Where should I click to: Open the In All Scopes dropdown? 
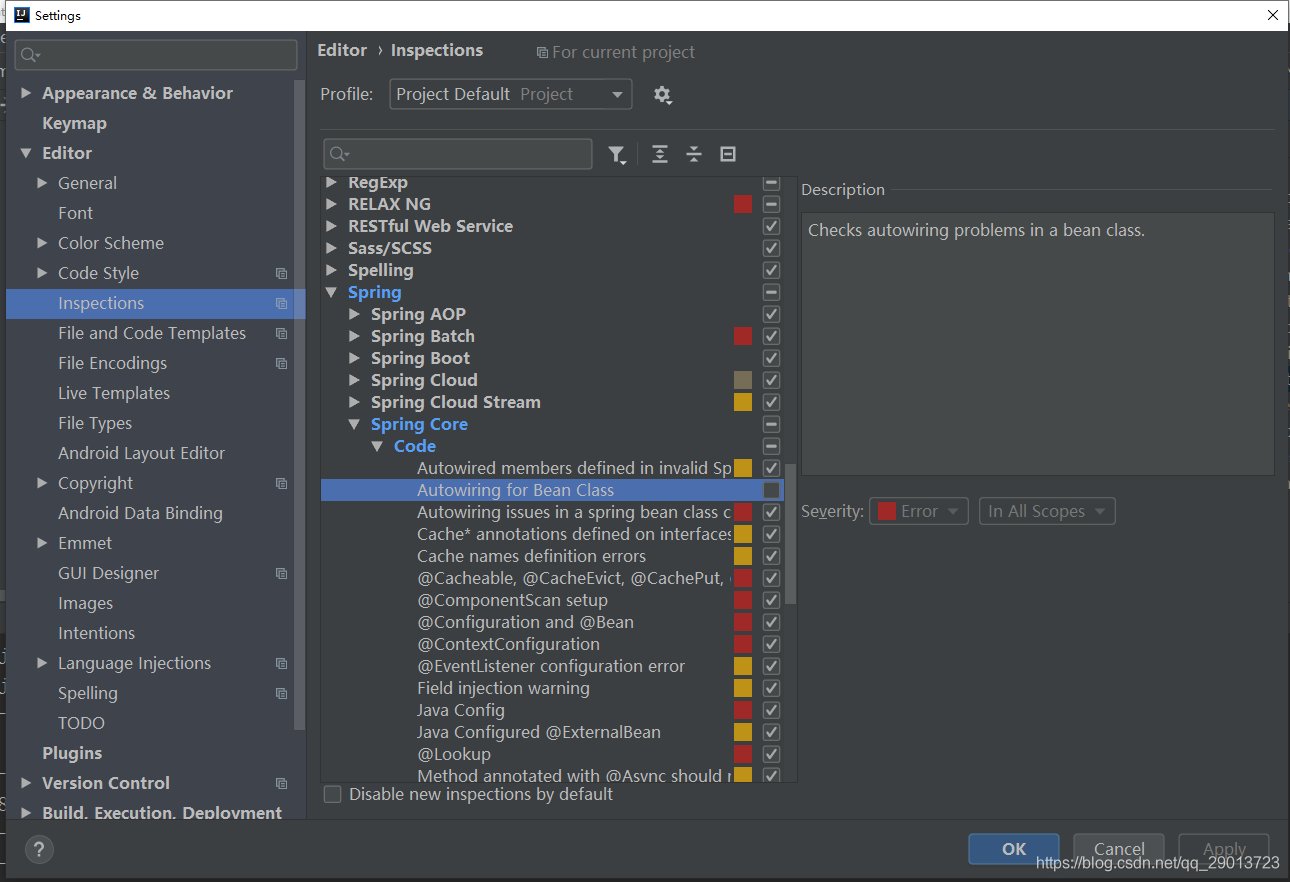click(x=1047, y=511)
